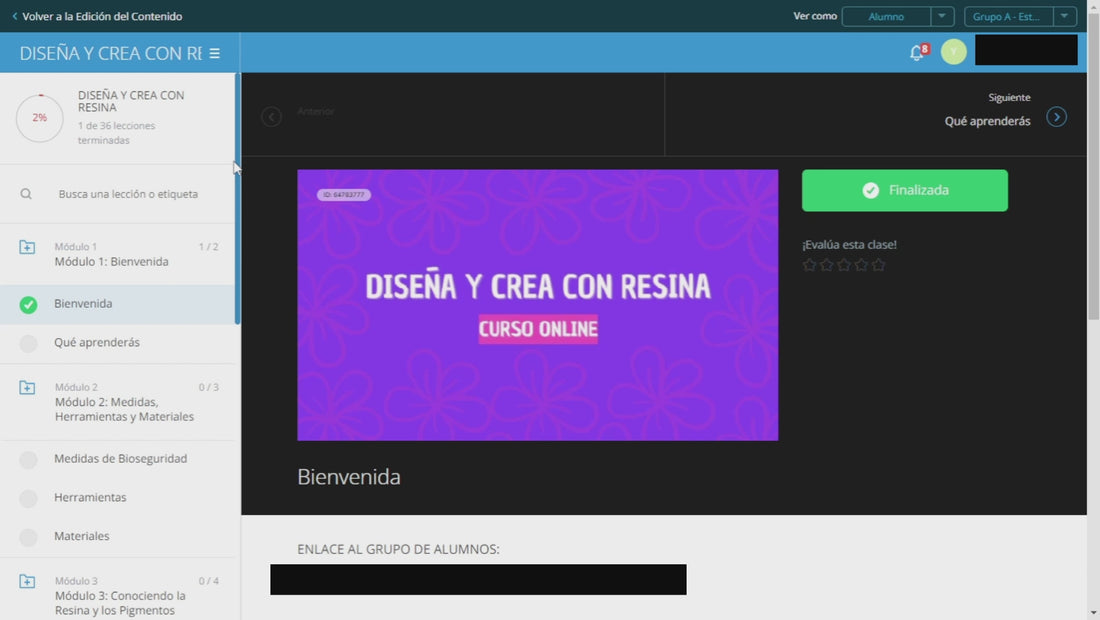
Task: Click the course video thumbnail
Action: [x=537, y=305]
